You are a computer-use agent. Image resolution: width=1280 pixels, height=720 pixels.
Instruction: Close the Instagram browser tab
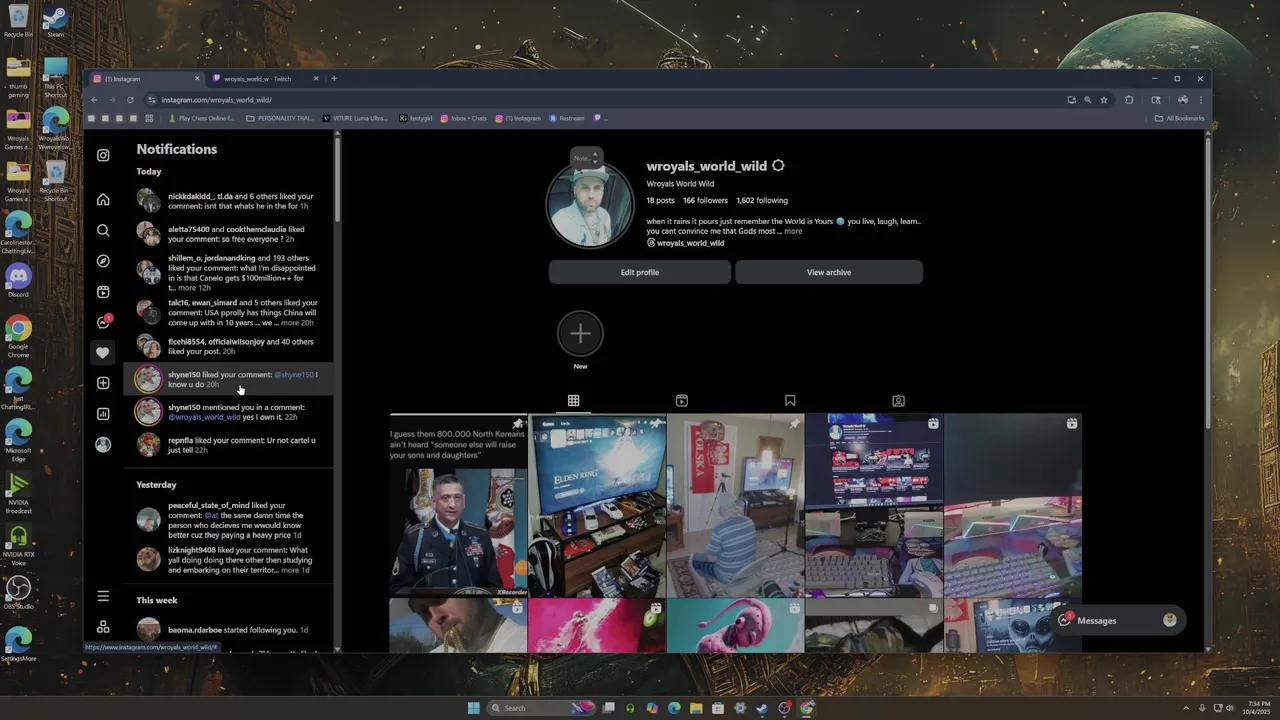(x=197, y=79)
